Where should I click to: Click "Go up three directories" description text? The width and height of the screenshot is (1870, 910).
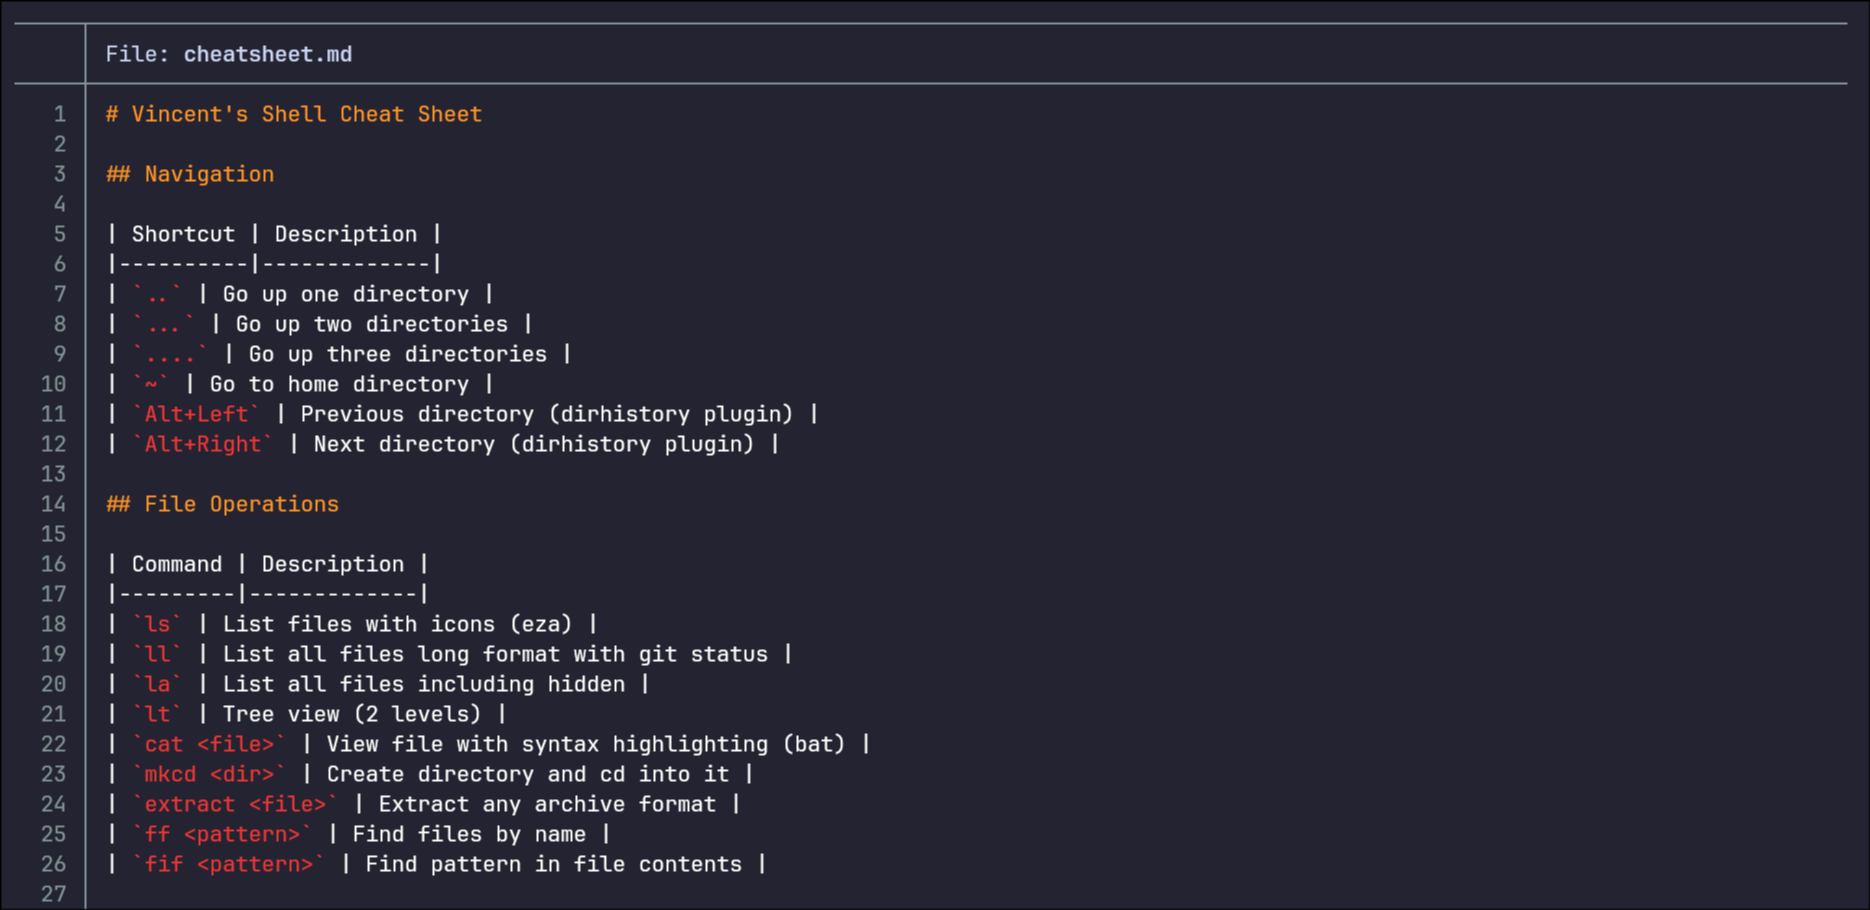(397, 354)
